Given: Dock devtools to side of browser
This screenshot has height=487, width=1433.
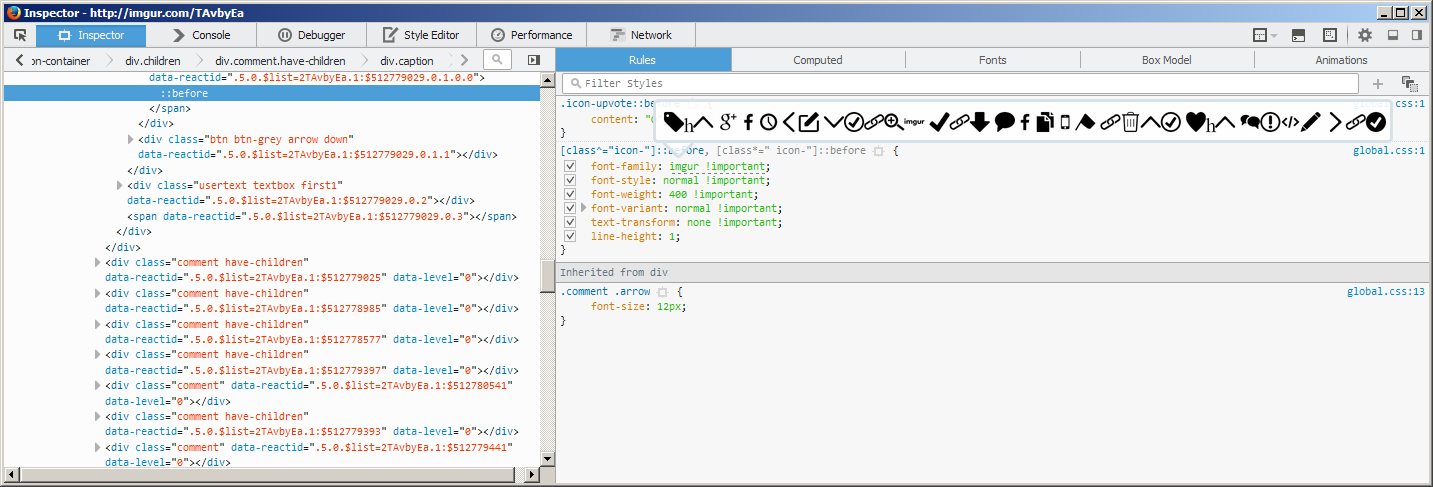Looking at the screenshot, I should 1417,35.
